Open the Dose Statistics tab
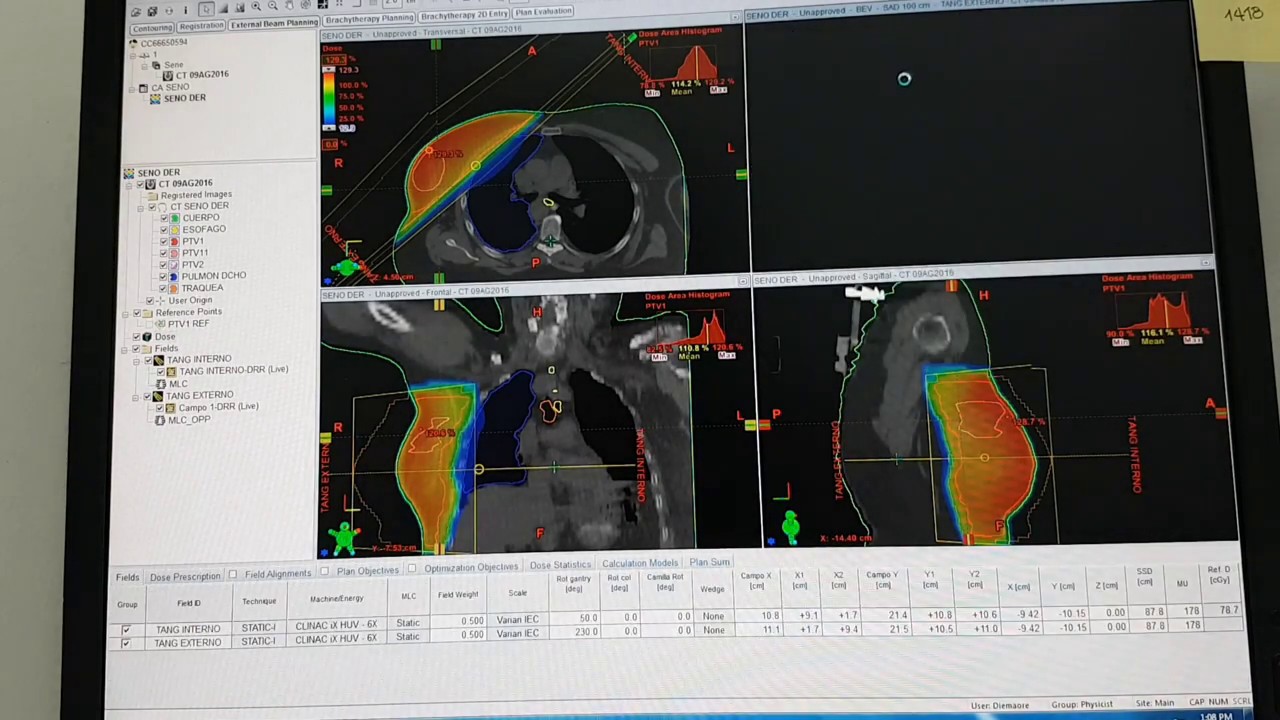The width and height of the screenshot is (1280, 720). pyautogui.click(x=560, y=564)
